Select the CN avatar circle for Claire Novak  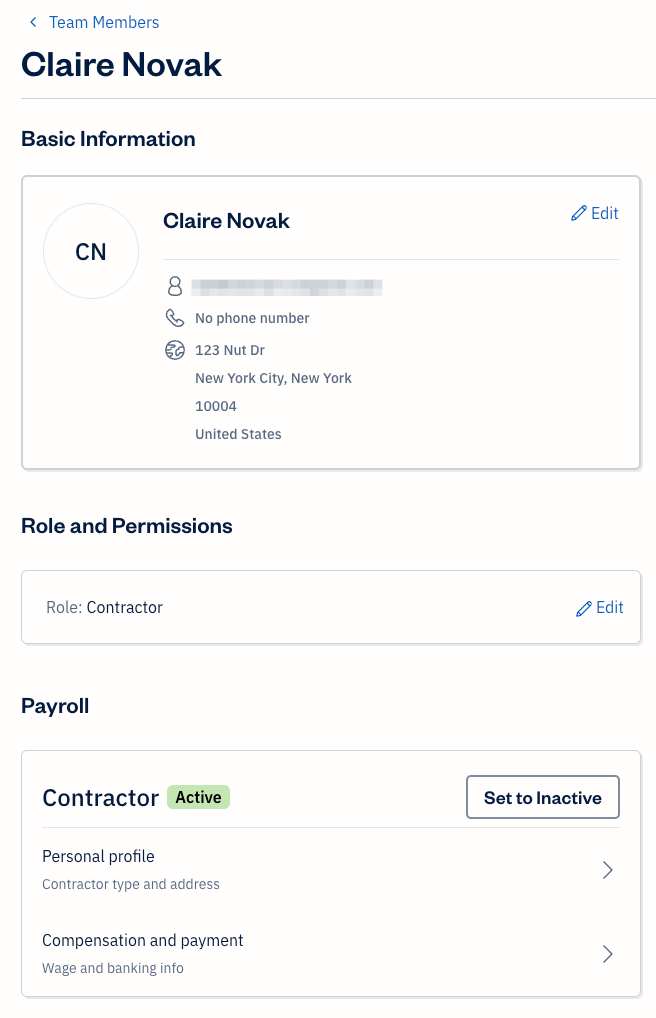coord(91,251)
